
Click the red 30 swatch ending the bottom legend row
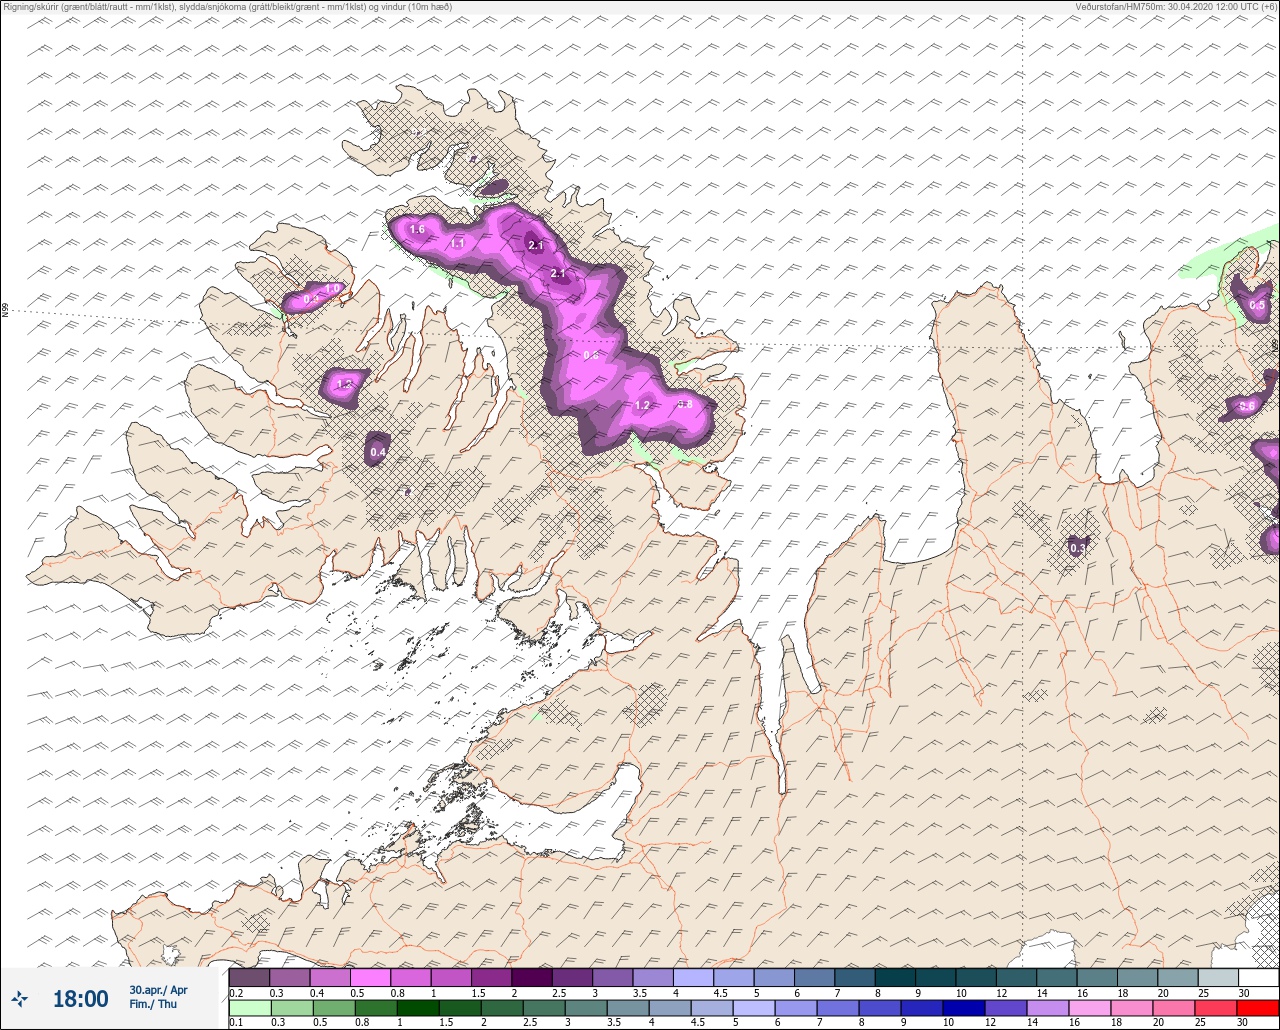point(1258,1008)
